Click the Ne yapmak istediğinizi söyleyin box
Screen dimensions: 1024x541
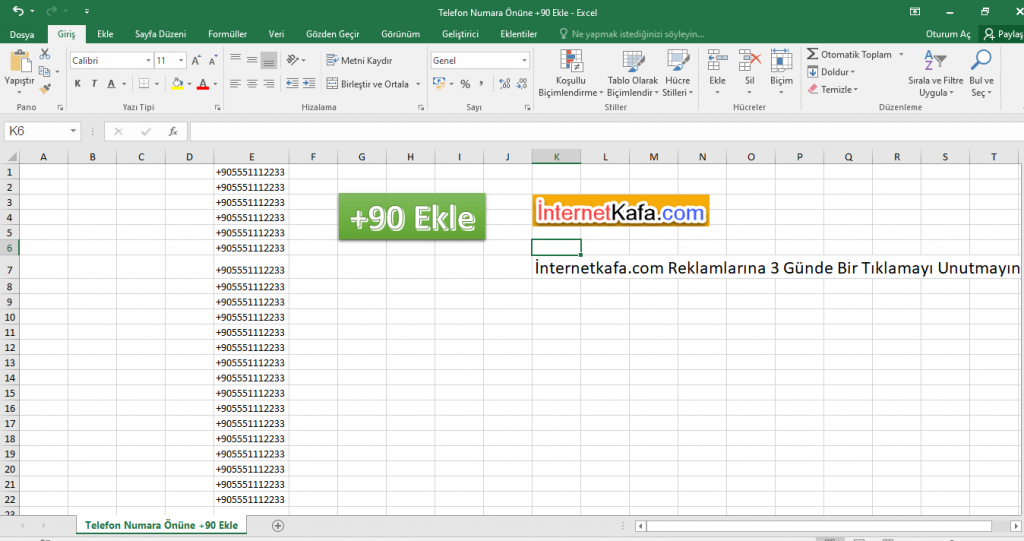pos(632,34)
